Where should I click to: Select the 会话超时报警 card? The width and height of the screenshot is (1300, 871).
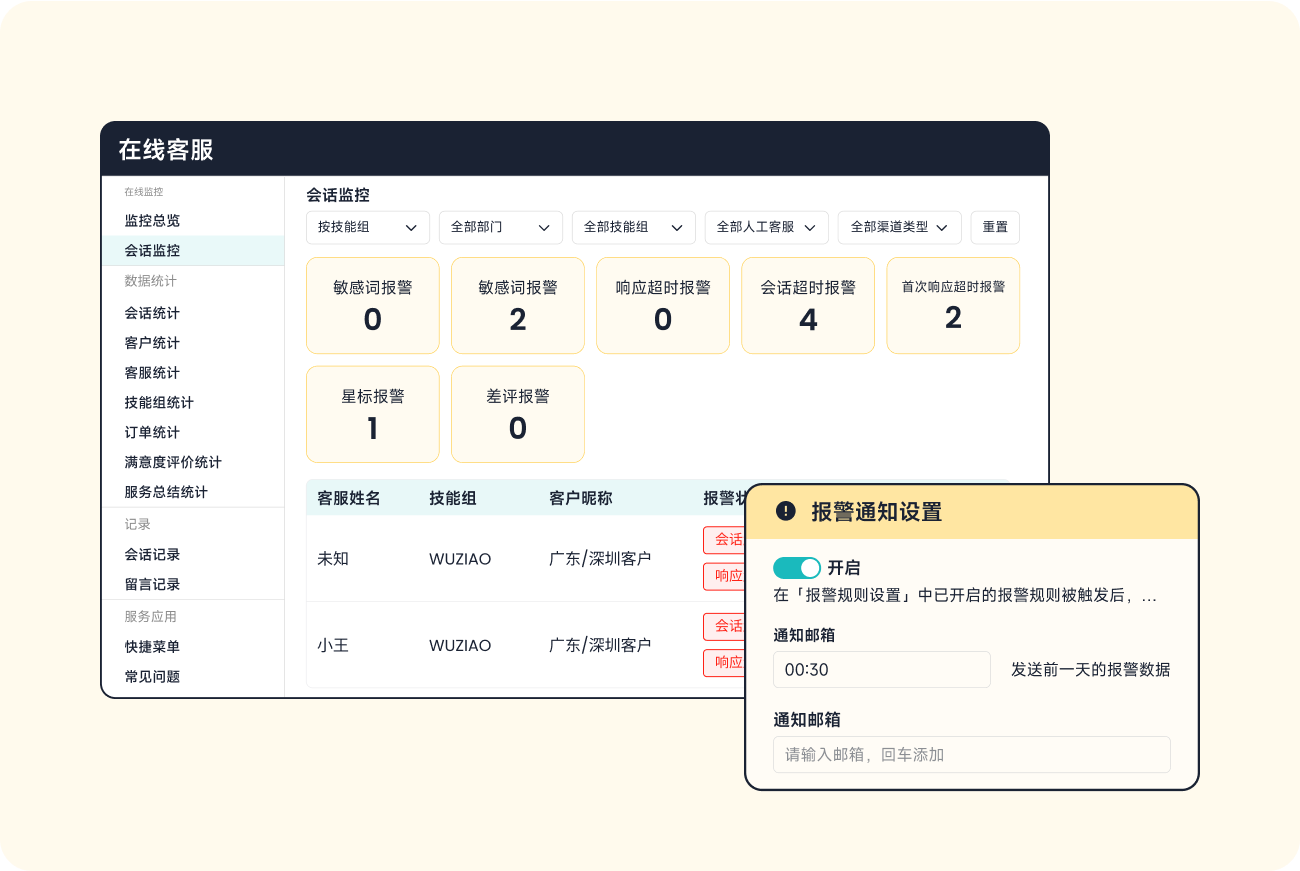(808, 305)
